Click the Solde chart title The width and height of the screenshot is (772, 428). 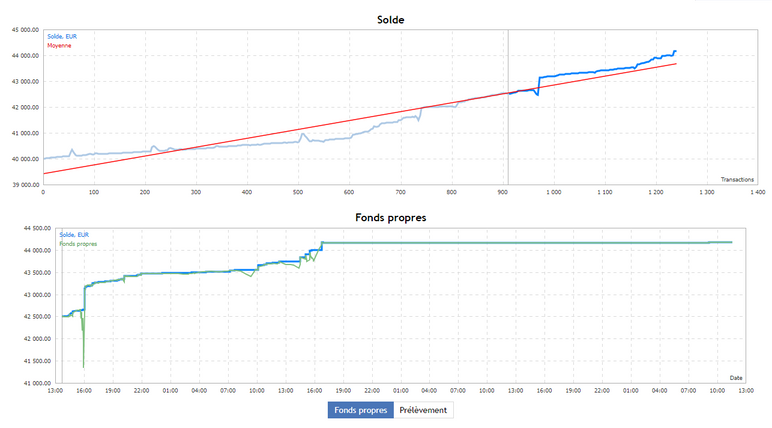pyautogui.click(x=390, y=20)
